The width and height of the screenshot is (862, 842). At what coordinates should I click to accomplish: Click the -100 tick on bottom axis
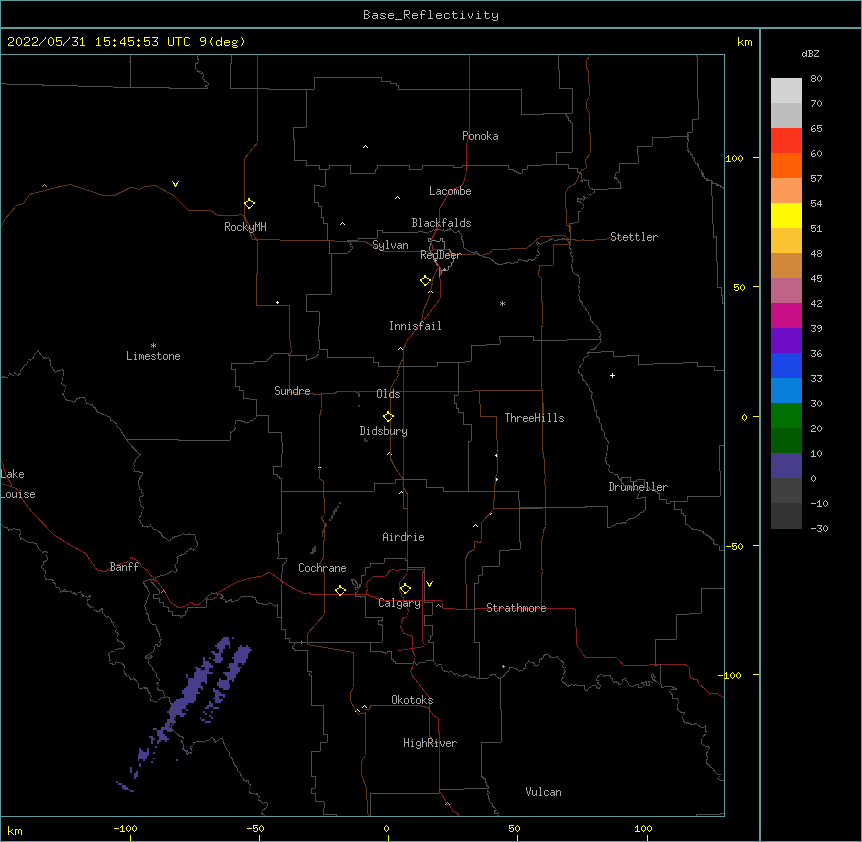[x=125, y=829]
